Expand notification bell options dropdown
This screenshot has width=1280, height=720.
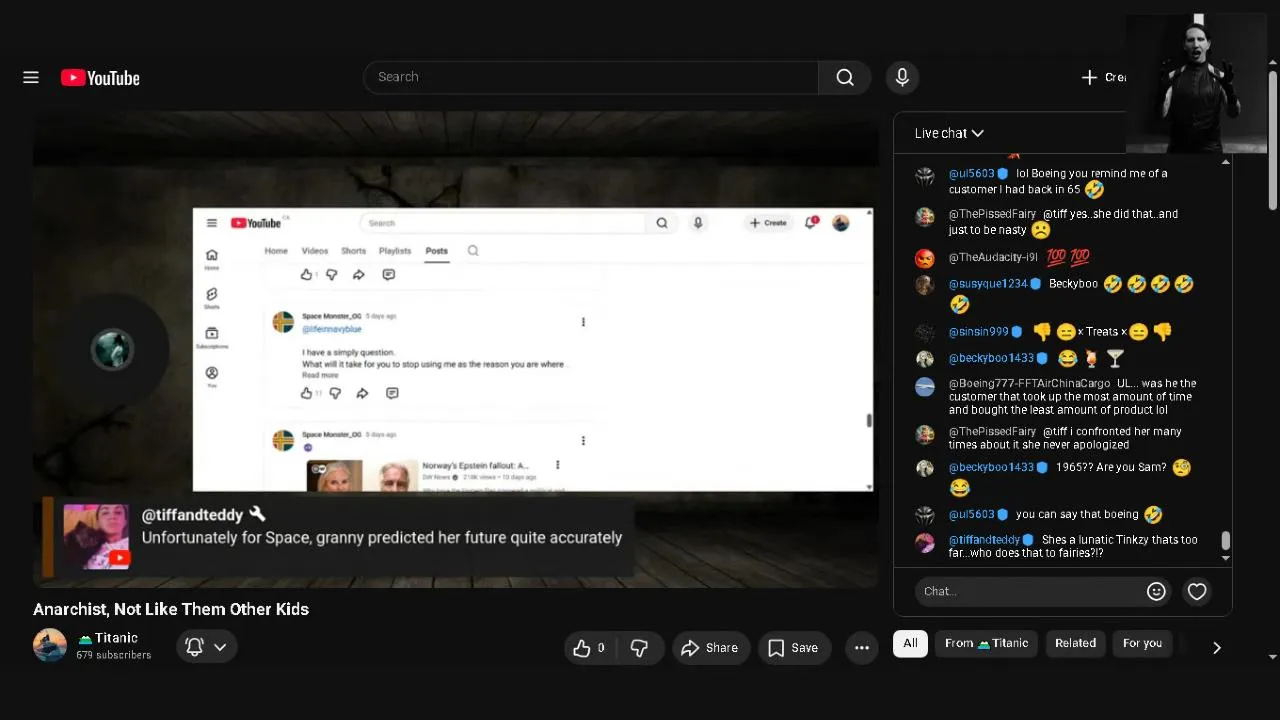click(x=220, y=647)
